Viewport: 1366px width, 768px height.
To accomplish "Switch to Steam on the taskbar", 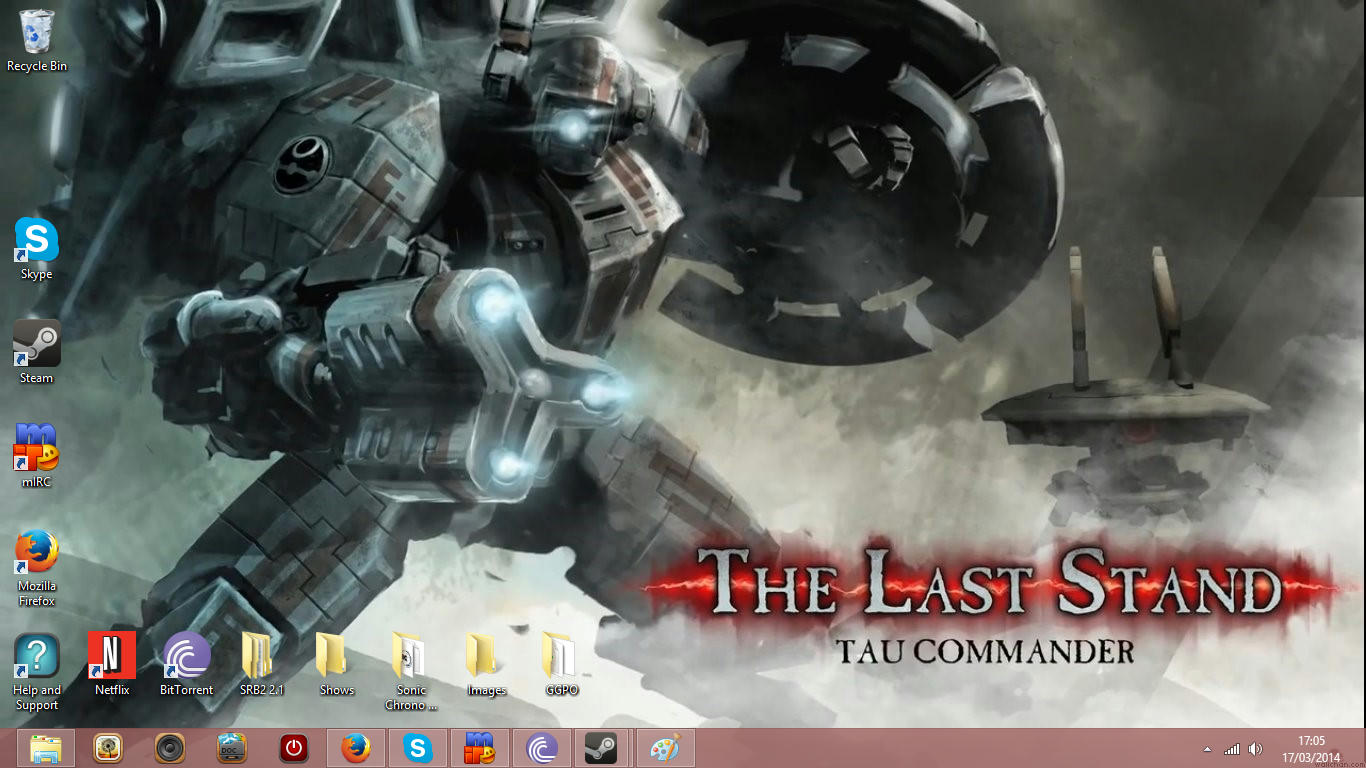I will (x=601, y=749).
